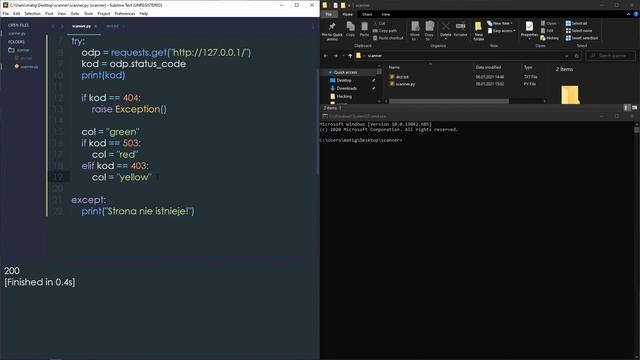Click the Paste icon in Explorer ribbon
This screenshot has width=640, height=360.
pyautogui.click(x=364, y=29)
